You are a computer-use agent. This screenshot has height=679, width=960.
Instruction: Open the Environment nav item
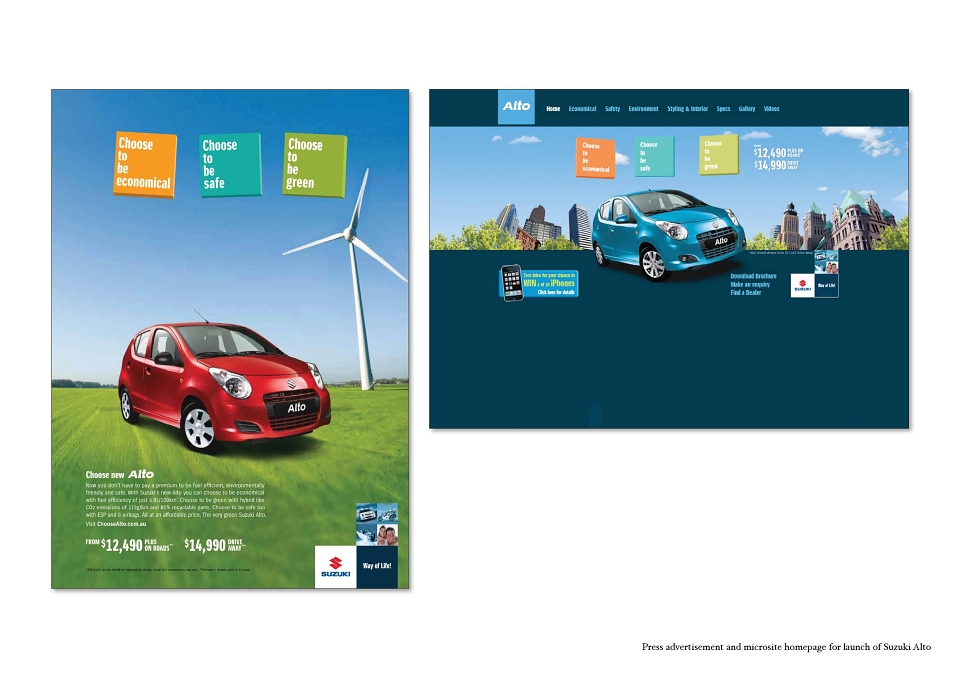[643, 109]
